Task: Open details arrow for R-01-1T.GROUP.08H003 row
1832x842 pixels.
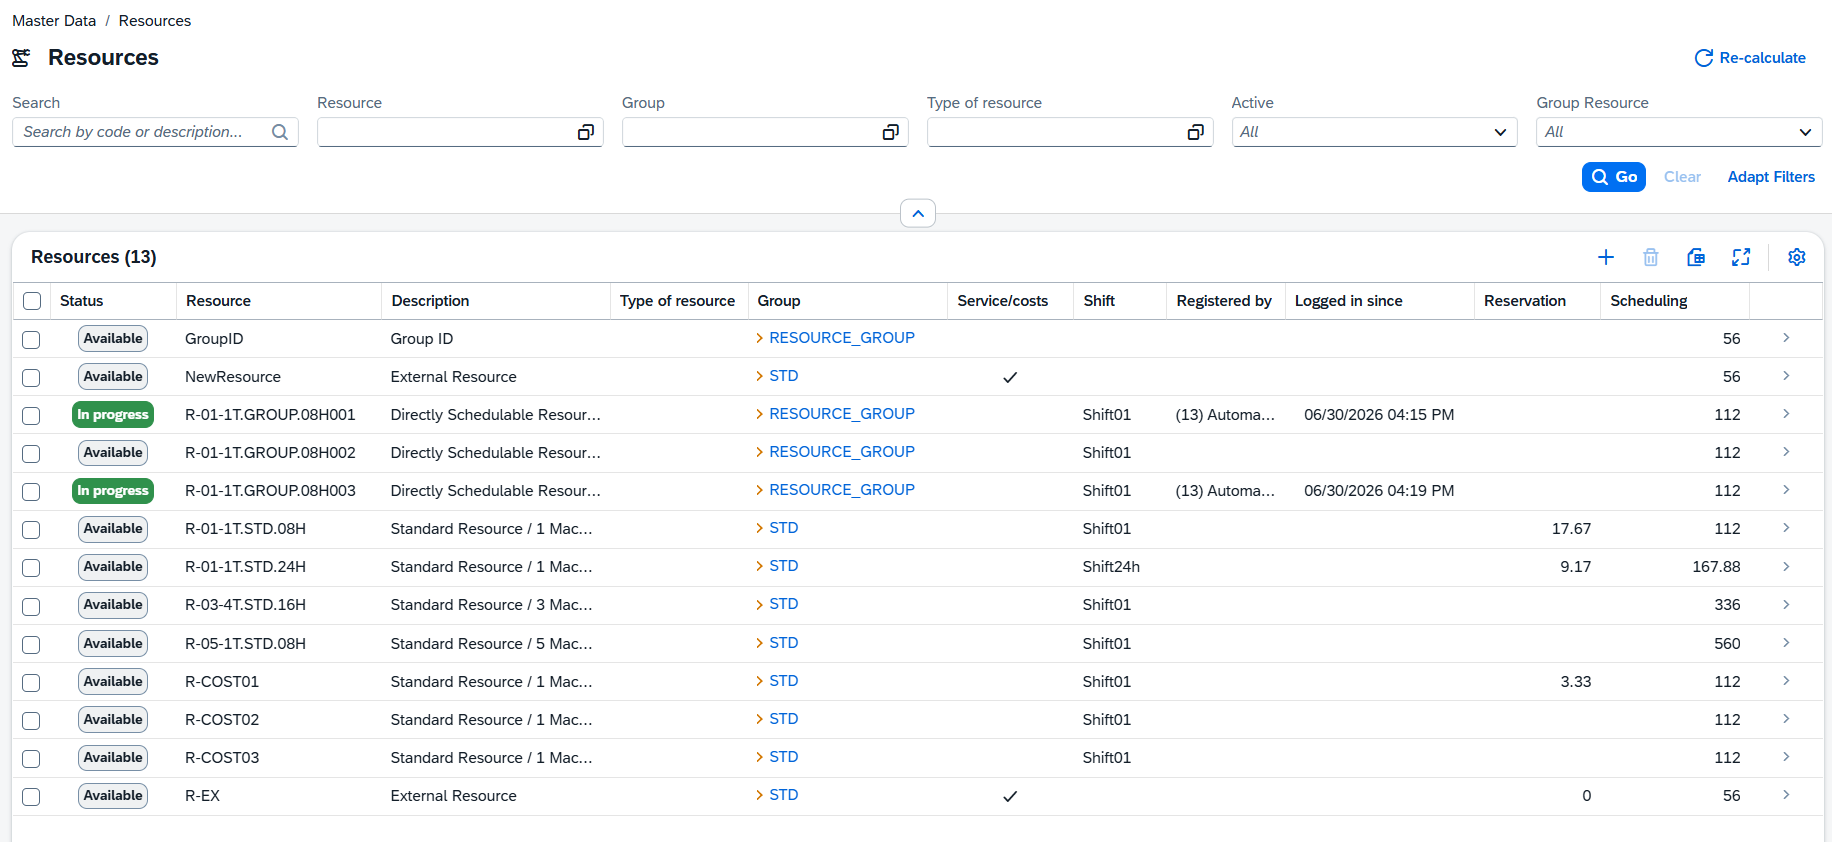Action: tap(1786, 490)
